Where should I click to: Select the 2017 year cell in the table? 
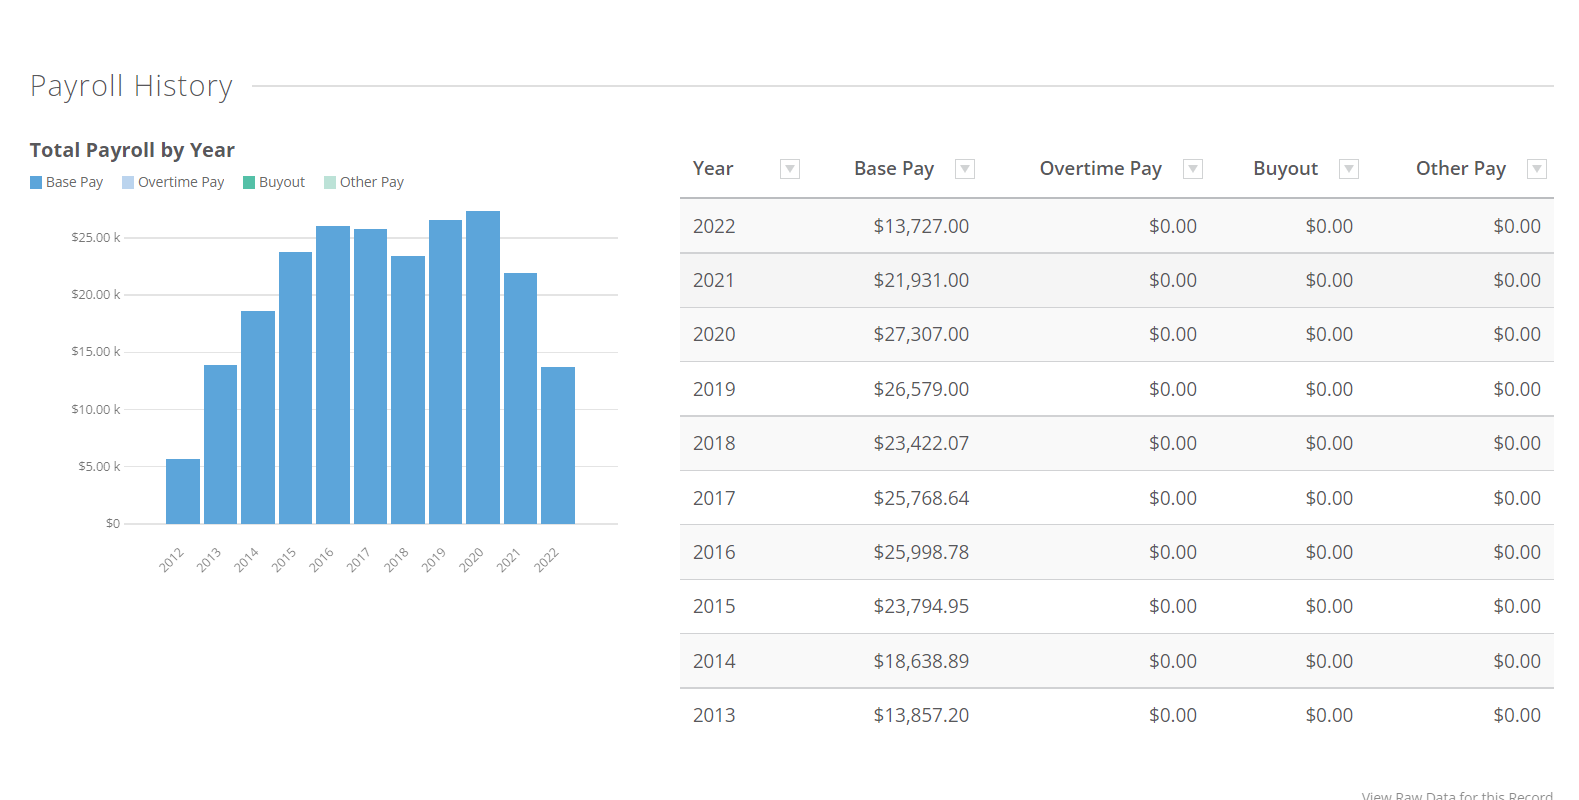(x=714, y=498)
